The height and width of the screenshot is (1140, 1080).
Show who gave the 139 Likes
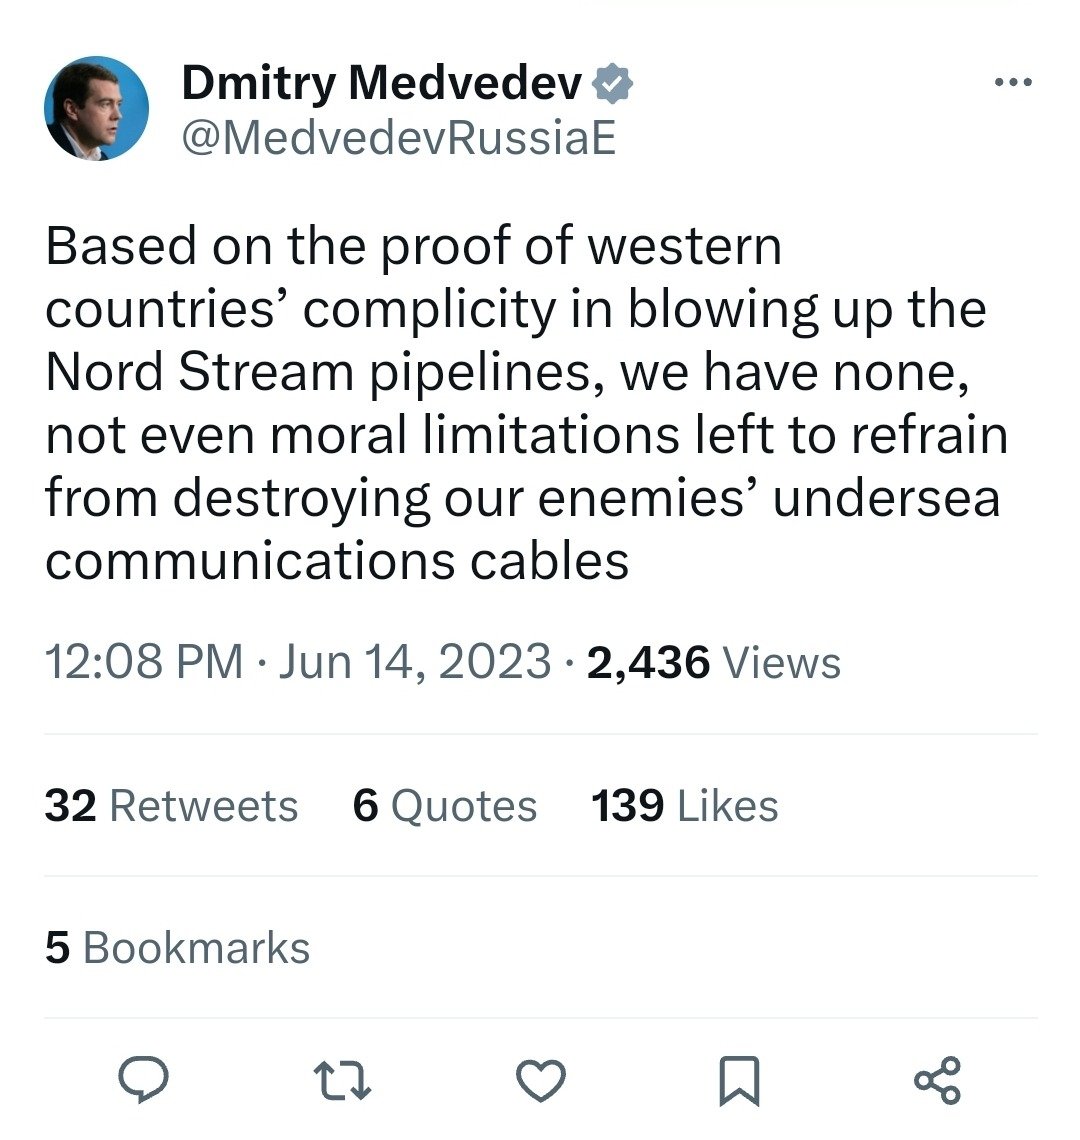684,806
